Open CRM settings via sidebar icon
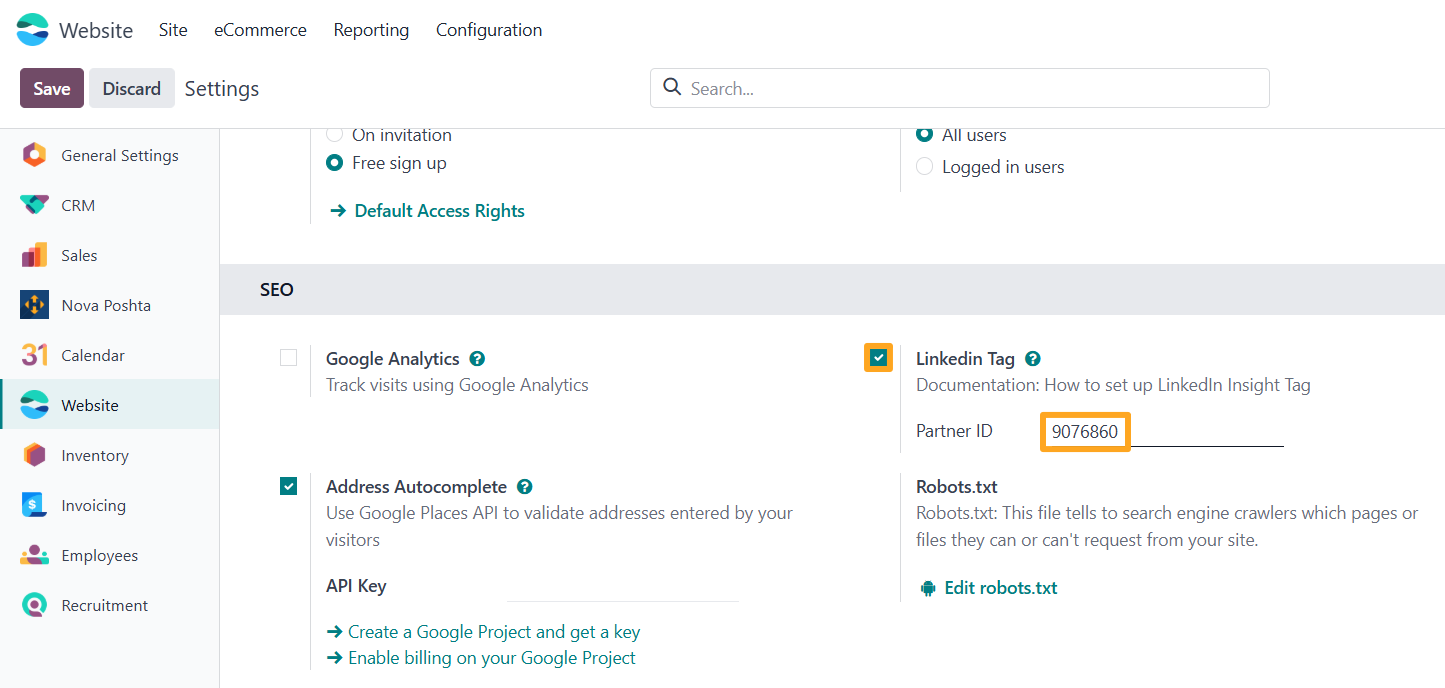 34,205
